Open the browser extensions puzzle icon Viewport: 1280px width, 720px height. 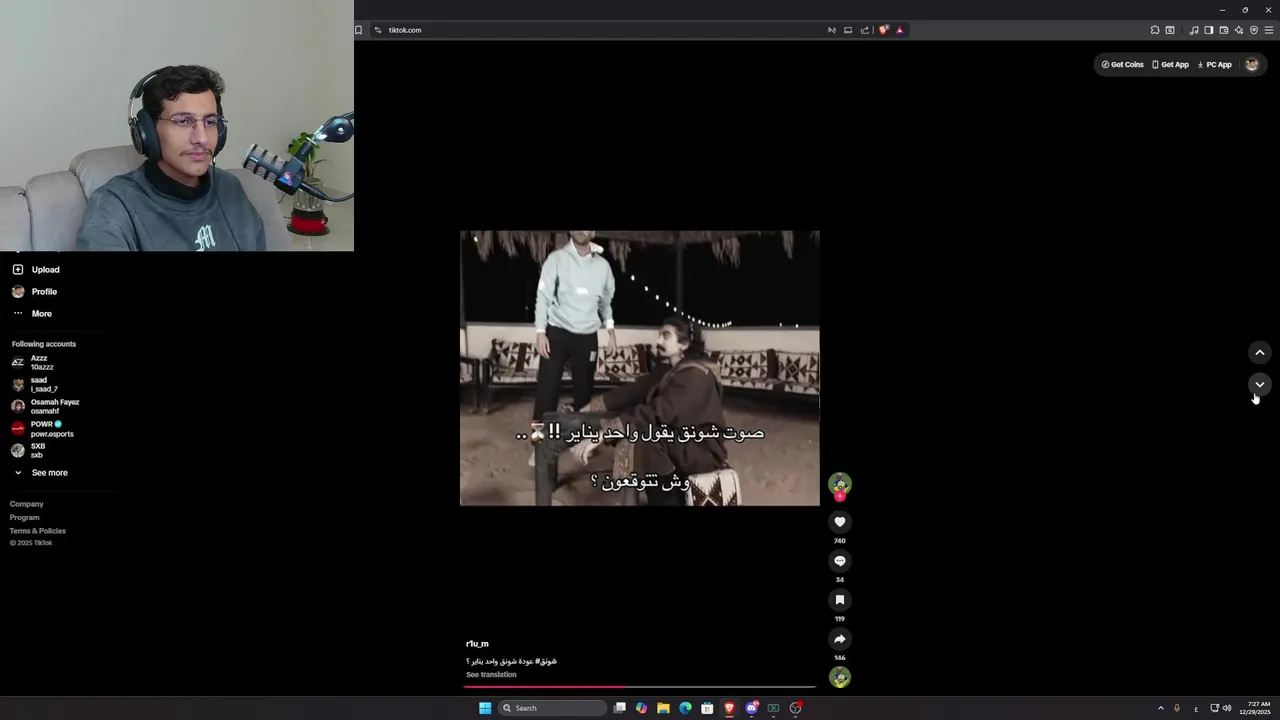click(1155, 30)
